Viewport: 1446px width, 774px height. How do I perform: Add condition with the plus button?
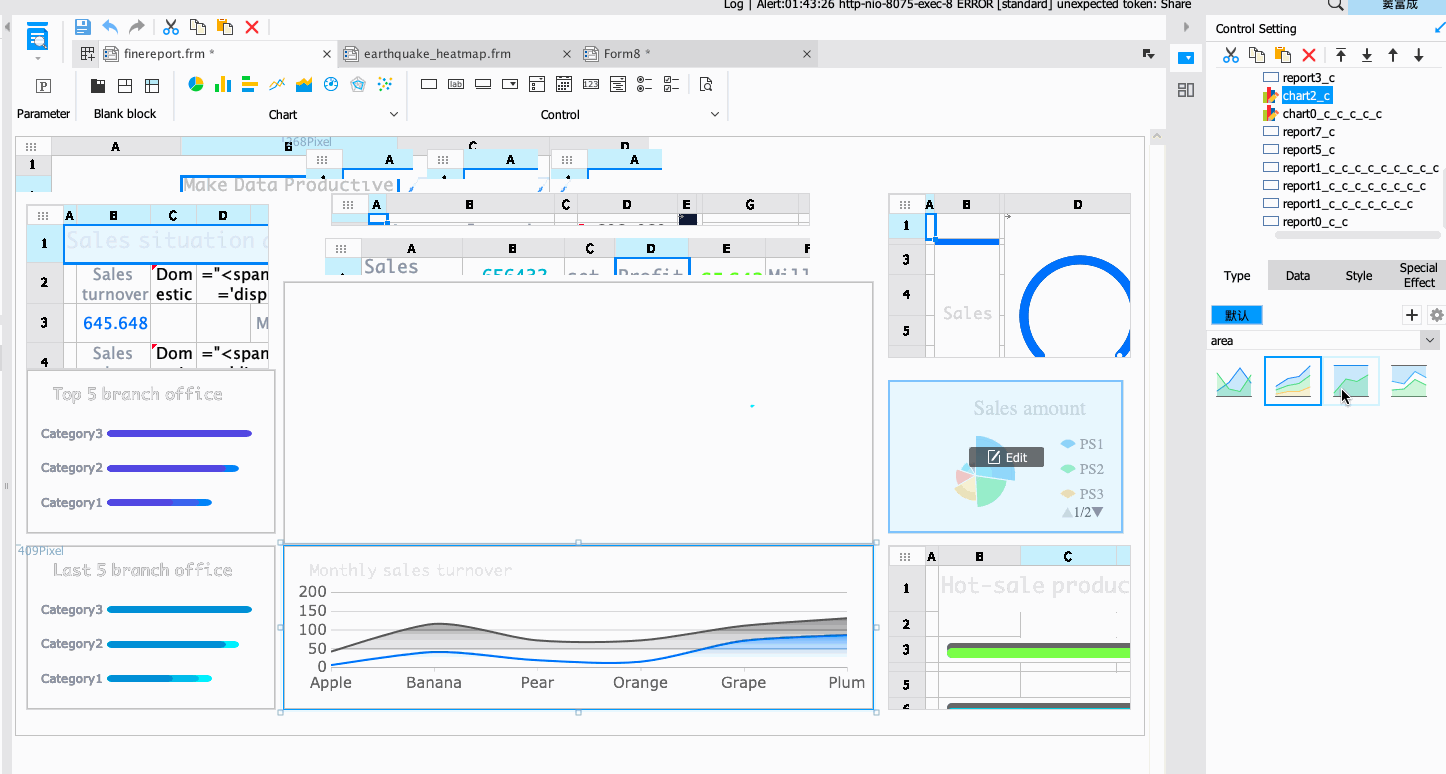point(1412,315)
